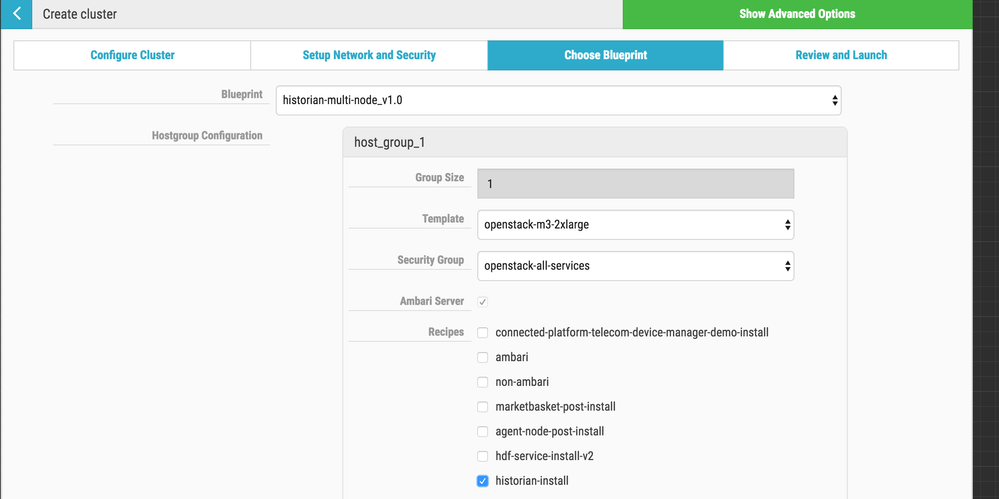Click the Create cluster title
999x499 pixels.
[79, 14]
